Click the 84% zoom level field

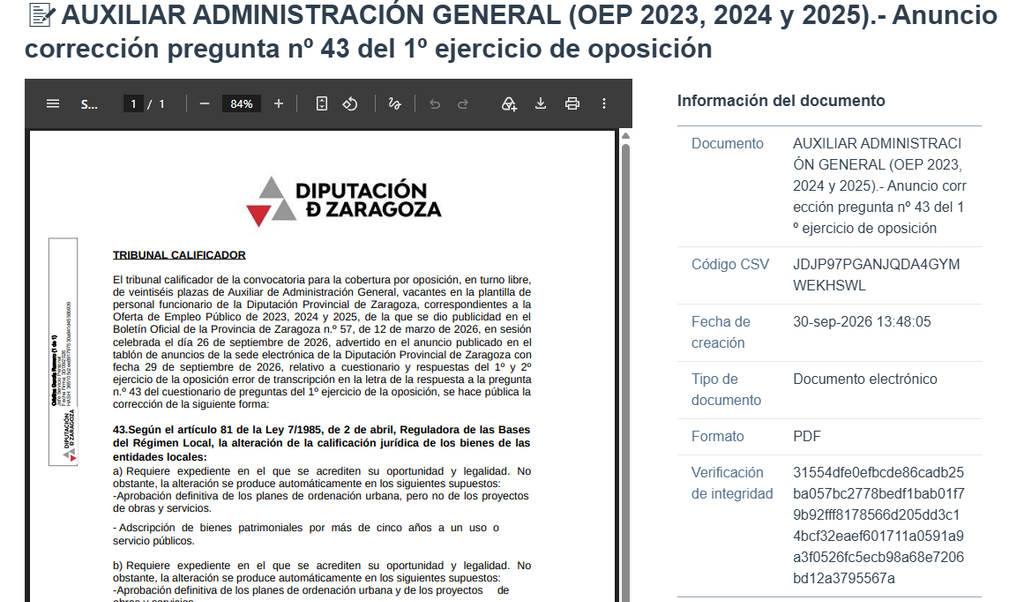pos(242,104)
